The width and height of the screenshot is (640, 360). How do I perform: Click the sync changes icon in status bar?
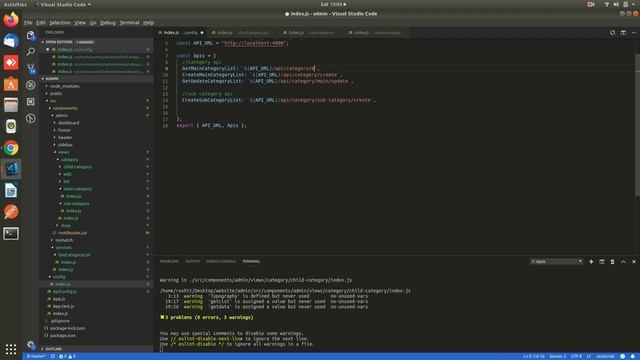tap(53, 356)
